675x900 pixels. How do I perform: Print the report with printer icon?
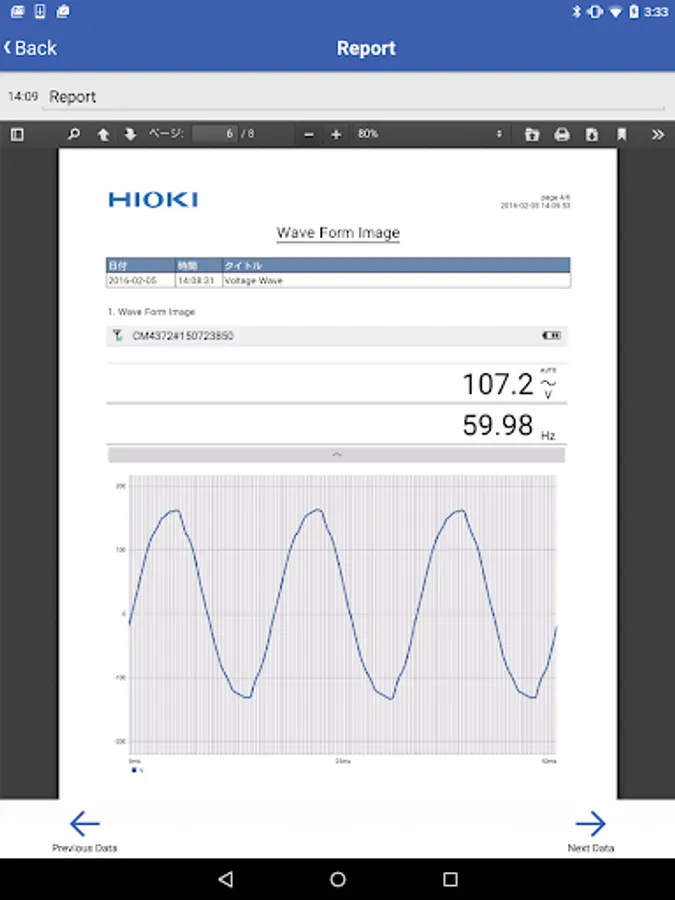(x=562, y=134)
